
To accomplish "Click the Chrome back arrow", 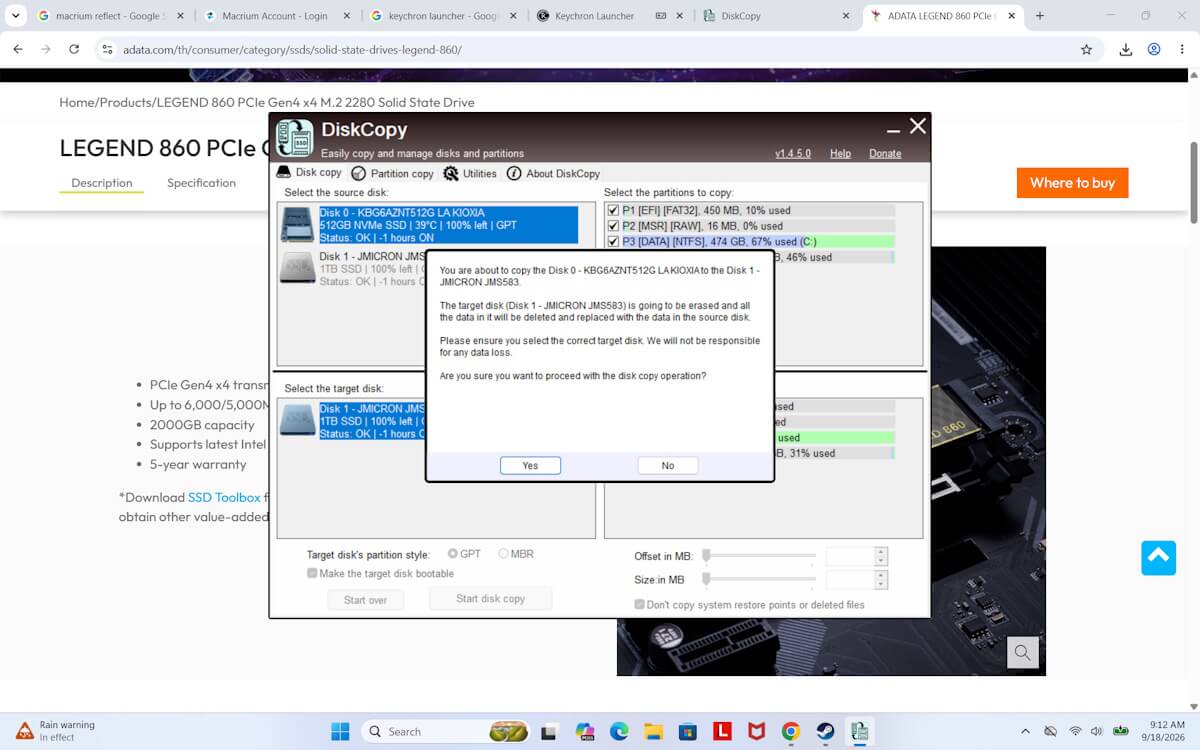I will pos(18,49).
